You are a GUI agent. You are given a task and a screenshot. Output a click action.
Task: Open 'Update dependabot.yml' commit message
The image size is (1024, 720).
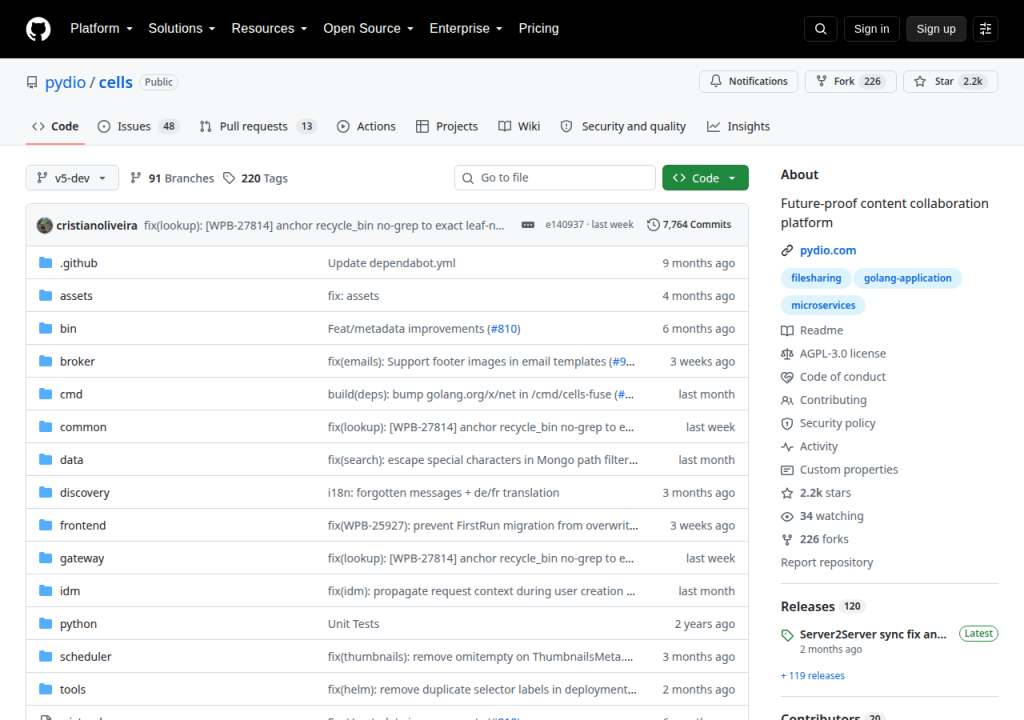[x=392, y=263]
